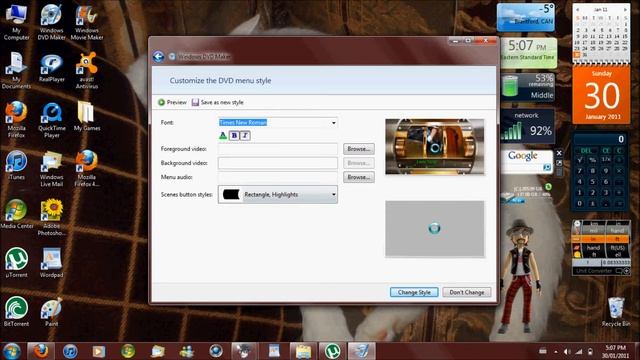
Task: Open My Documents desktop icon
Action: [16, 71]
